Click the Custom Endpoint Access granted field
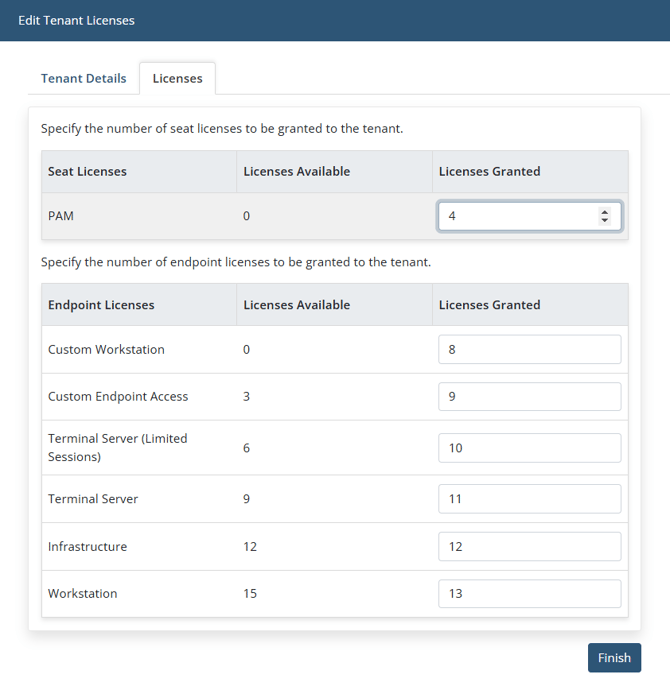The height and width of the screenshot is (686, 670). (x=529, y=397)
